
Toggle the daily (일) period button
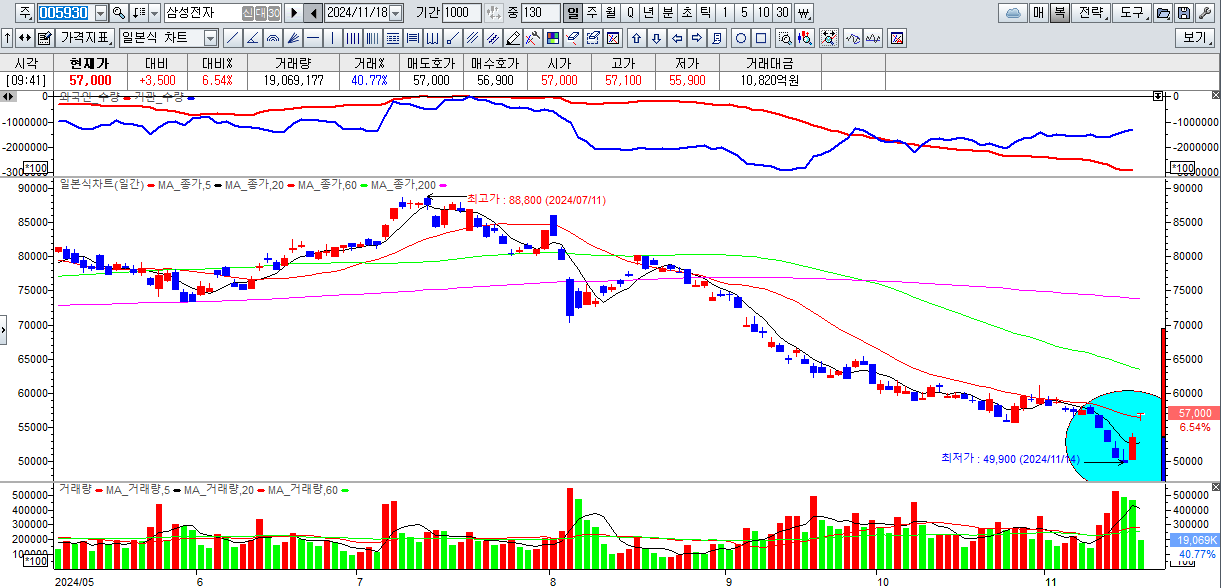(x=573, y=13)
